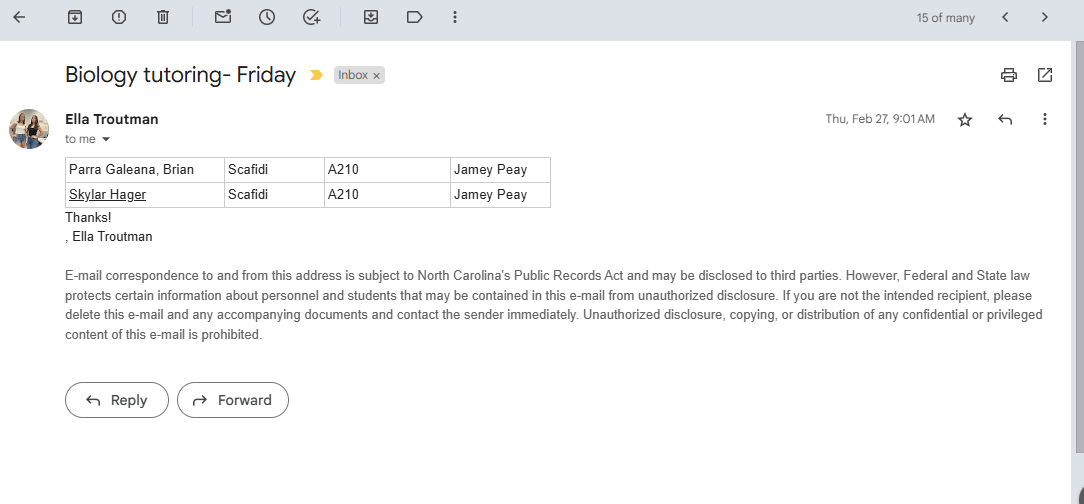This screenshot has height=504, width=1084.
Task: Show details dropdown next to 'to me'
Action: (106, 139)
